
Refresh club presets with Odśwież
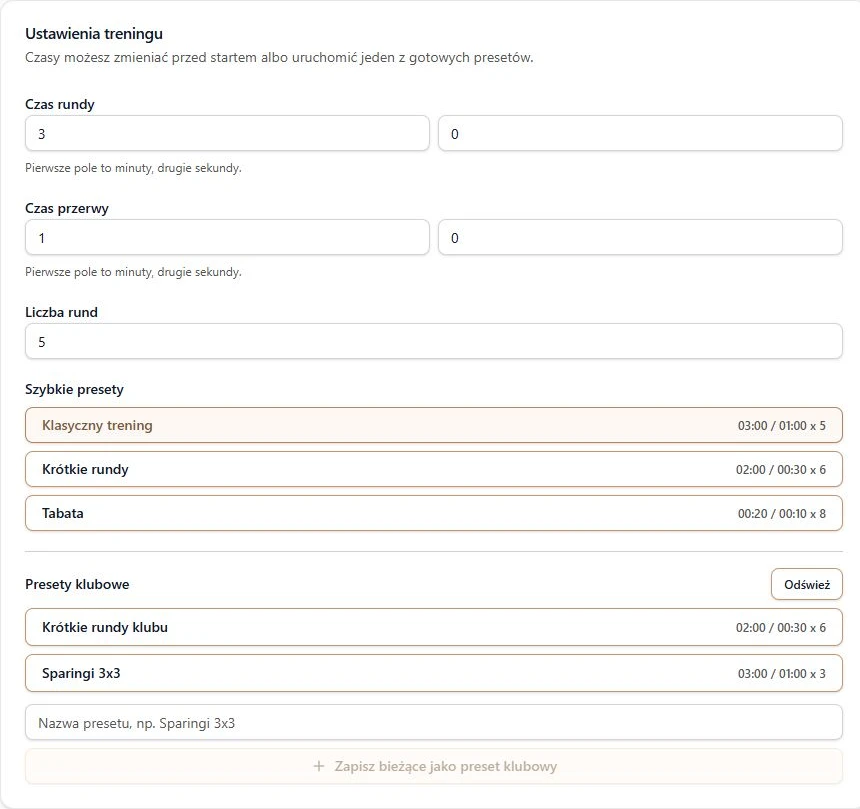coord(807,584)
